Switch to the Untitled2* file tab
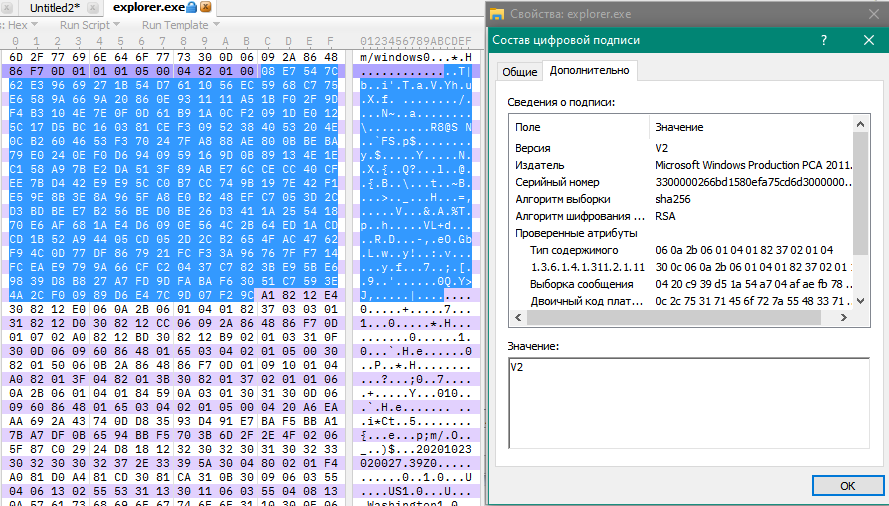This screenshot has width=889, height=506. tap(56, 7)
